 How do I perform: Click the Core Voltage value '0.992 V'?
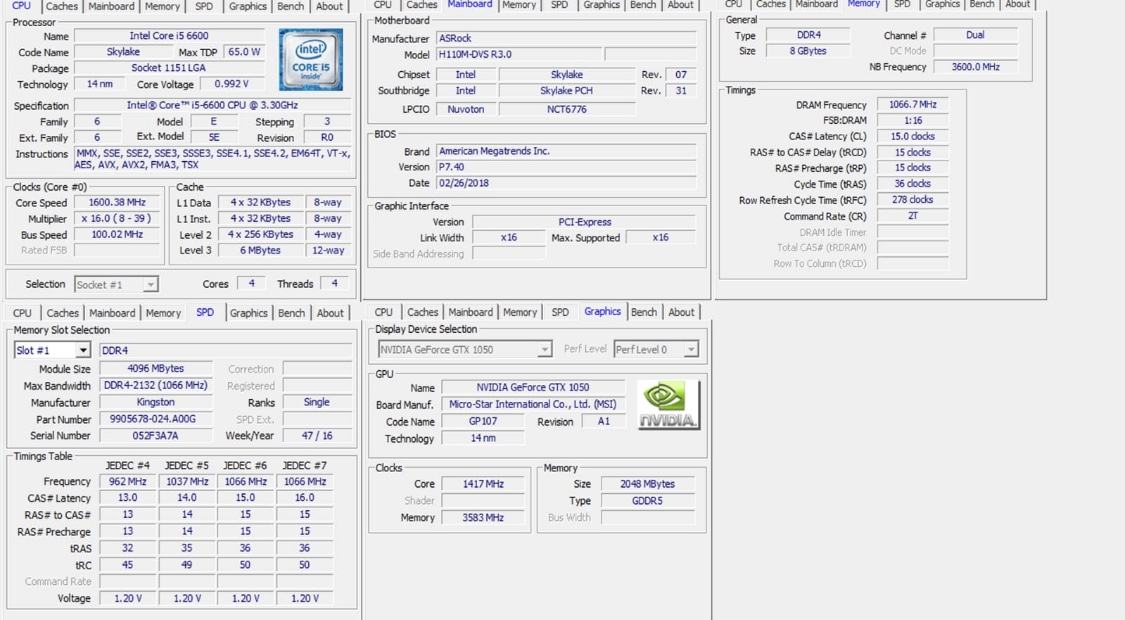[x=232, y=84]
